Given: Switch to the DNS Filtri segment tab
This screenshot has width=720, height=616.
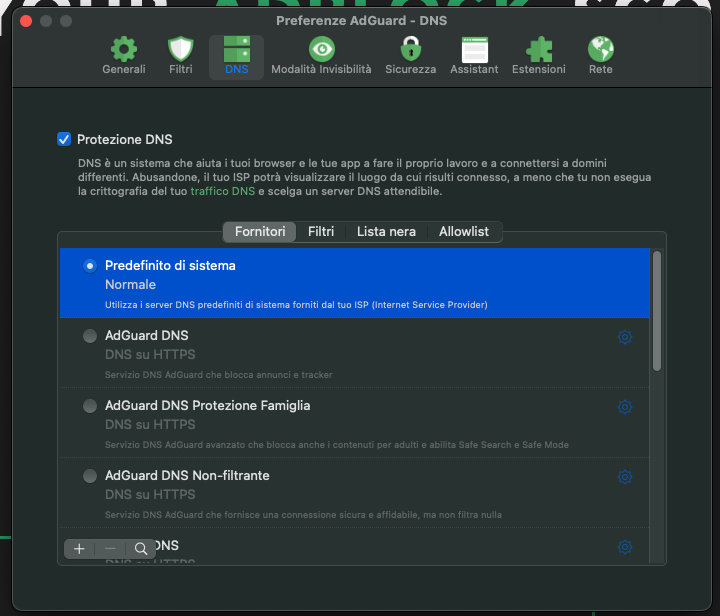Looking at the screenshot, I should 321,232.
